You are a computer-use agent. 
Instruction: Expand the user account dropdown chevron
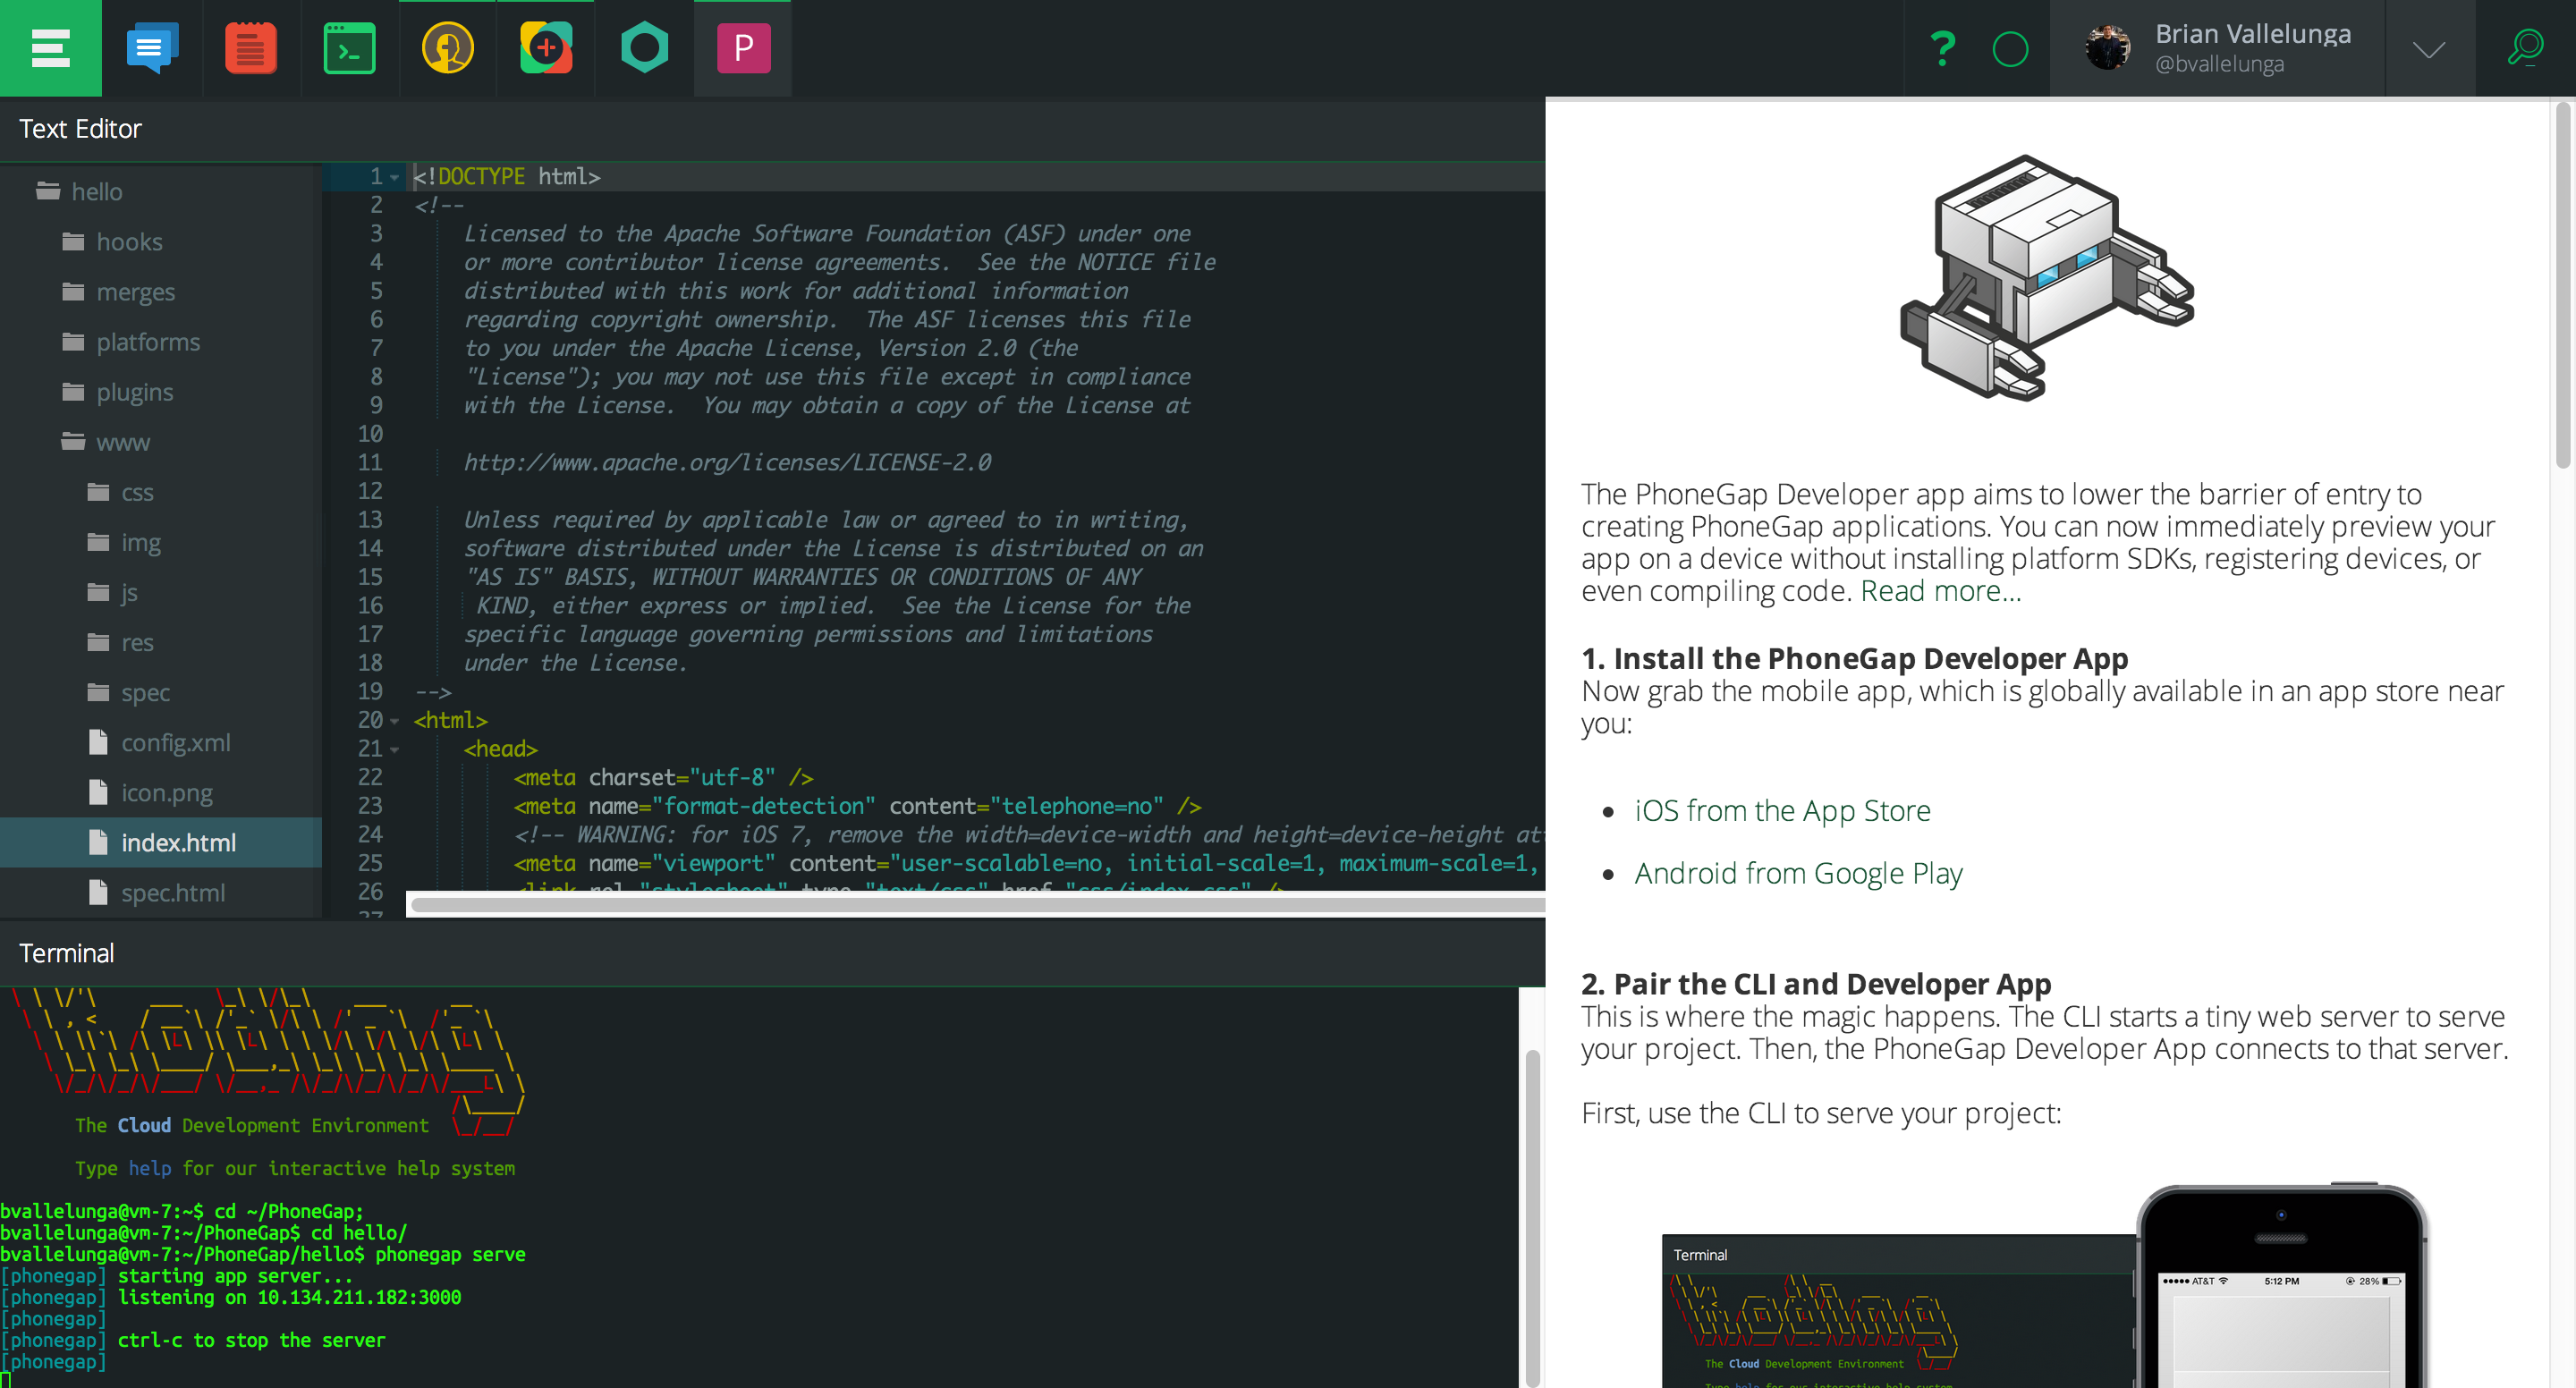(x=2428, y=50)
